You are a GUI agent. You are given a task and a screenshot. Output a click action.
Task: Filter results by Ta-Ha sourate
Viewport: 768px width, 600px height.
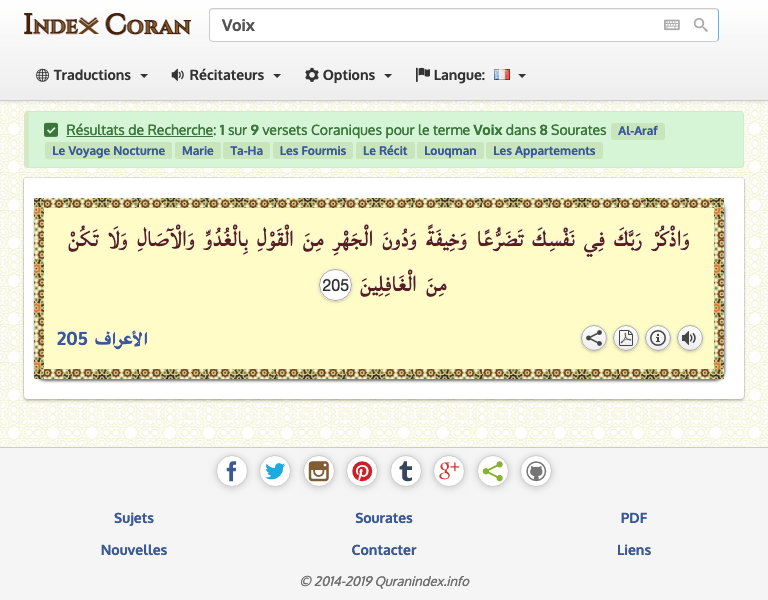point(246,151)
